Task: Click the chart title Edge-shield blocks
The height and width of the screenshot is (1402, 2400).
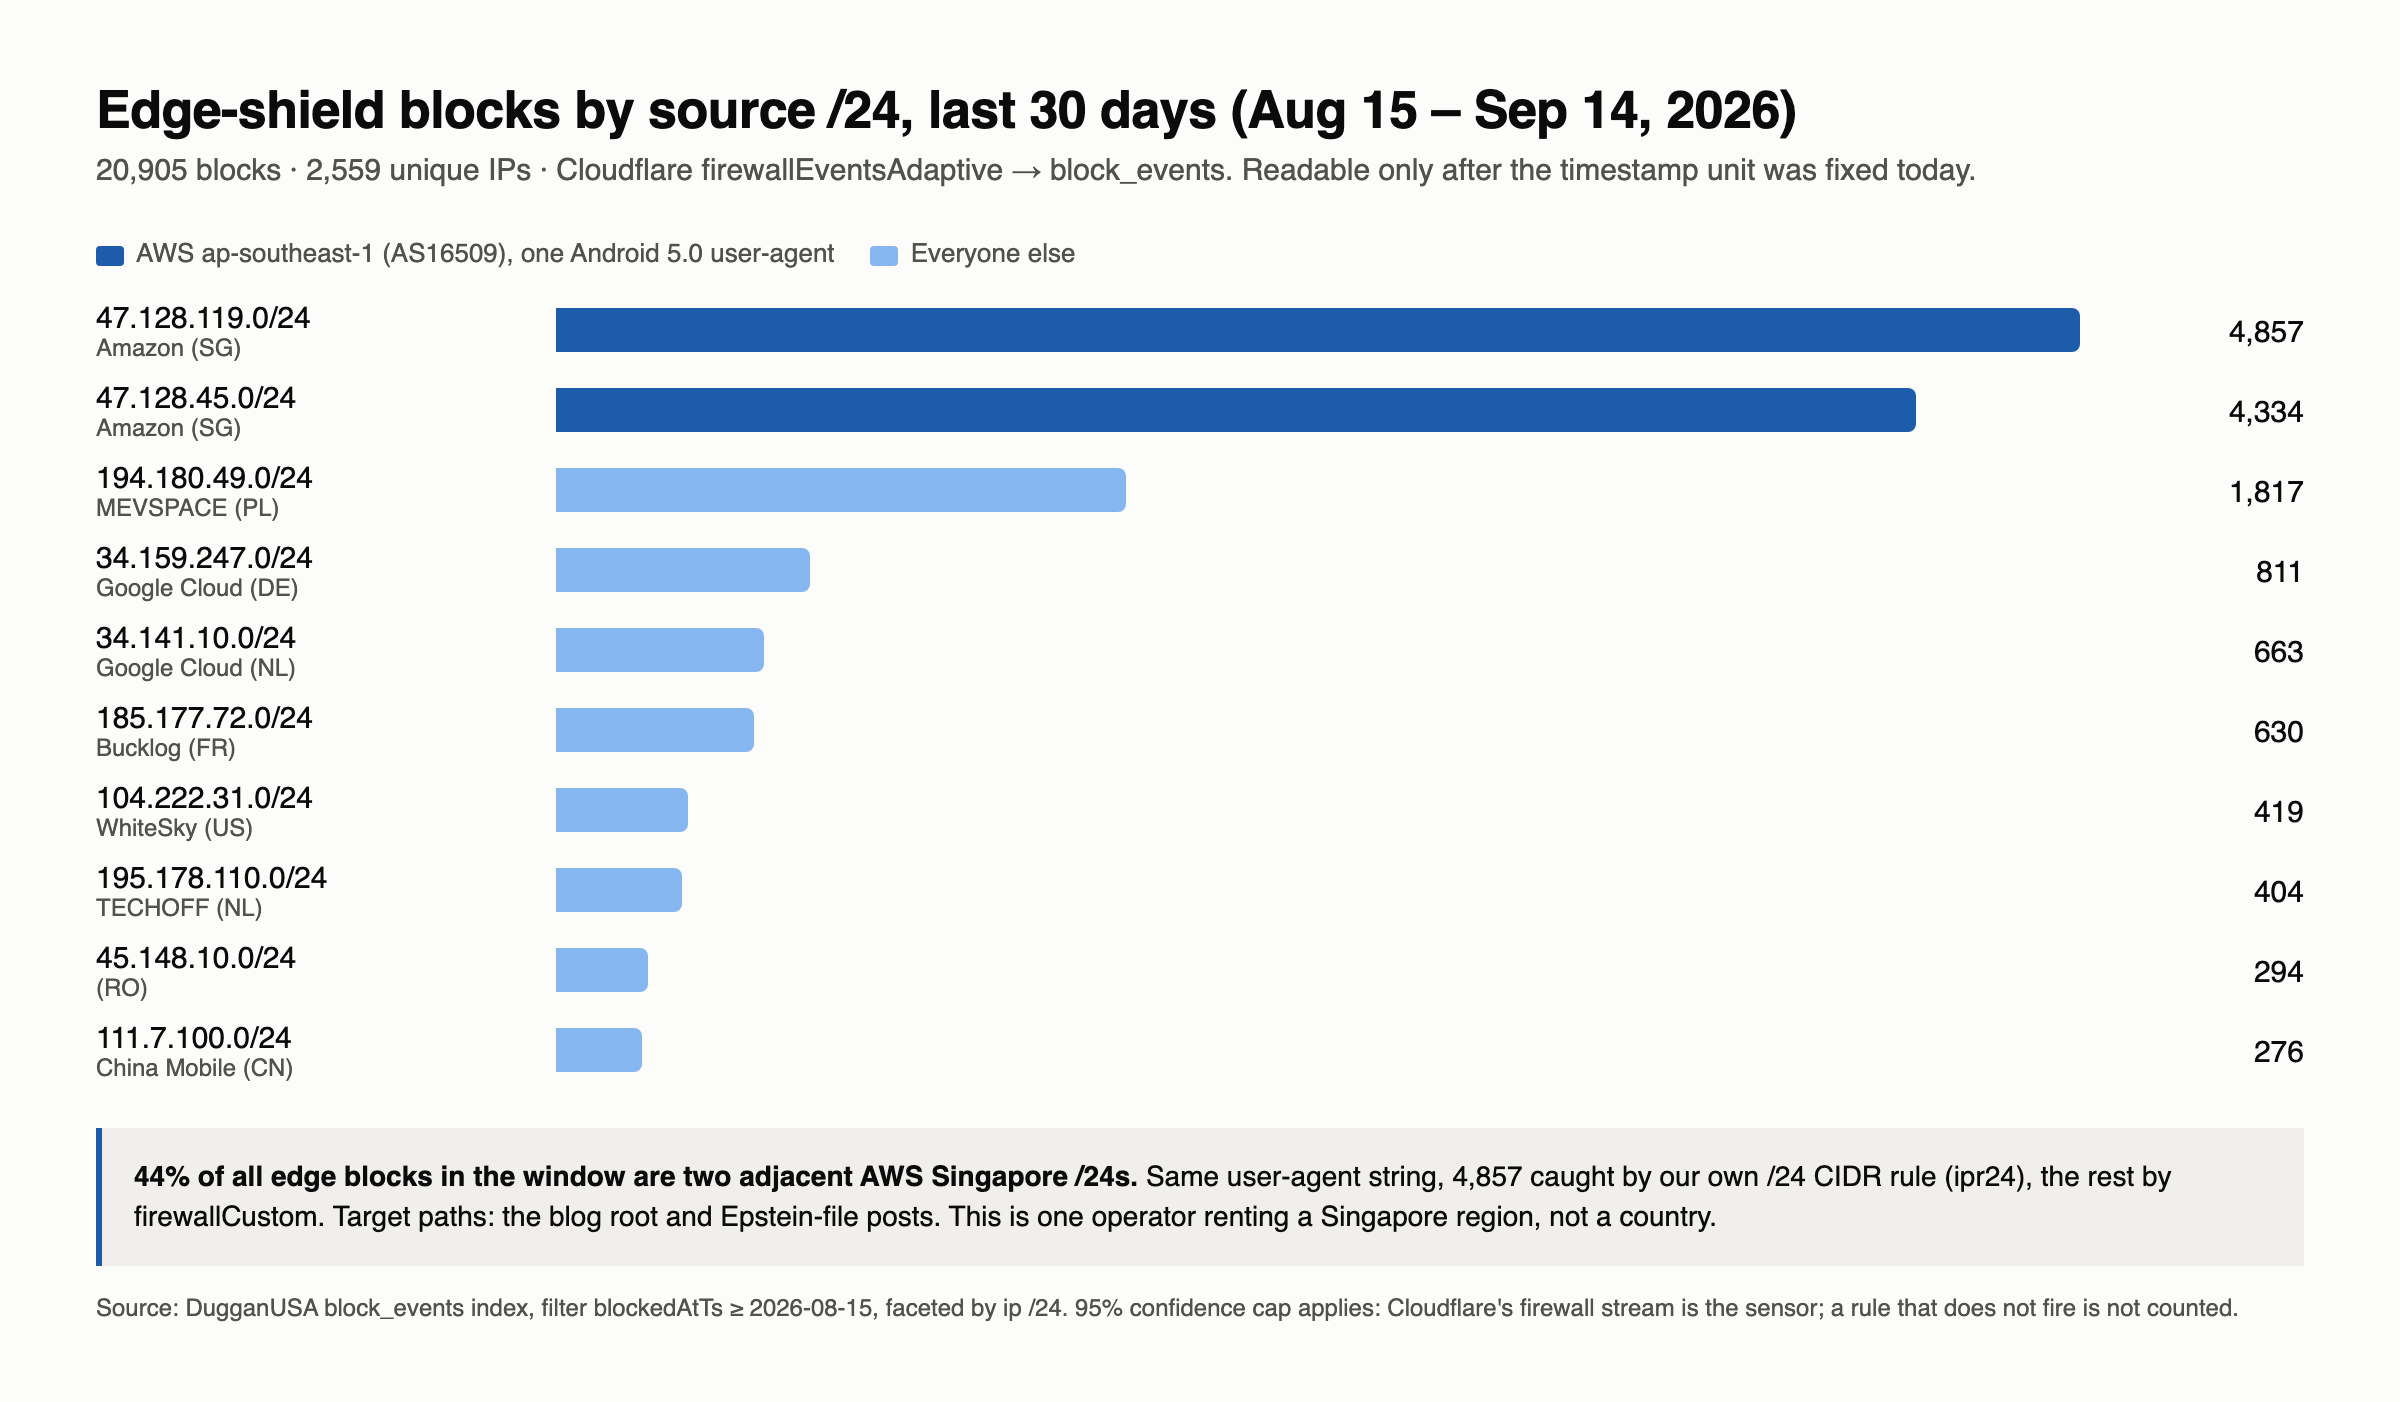Action: pyautogui.click(x=946, y=110)
